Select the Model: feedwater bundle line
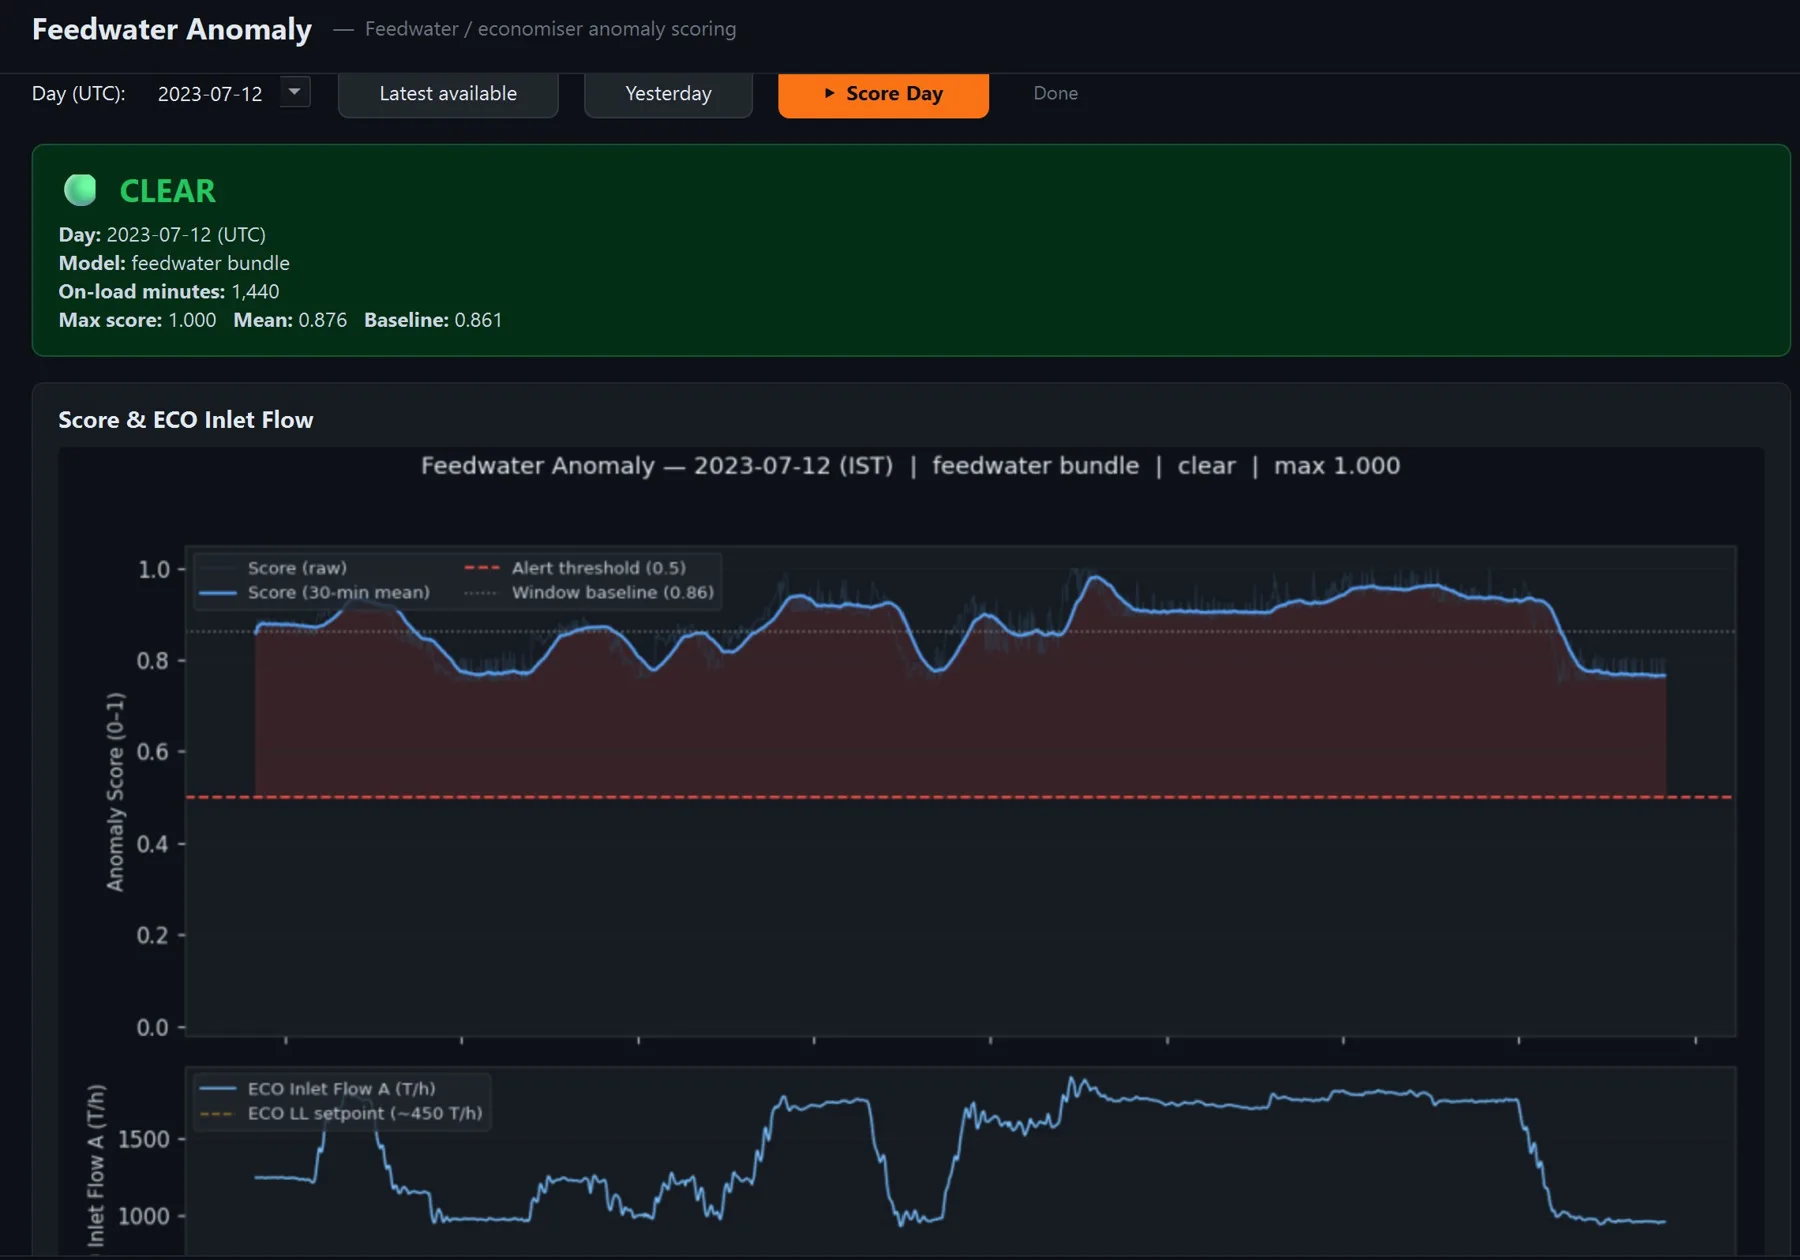 pyautogui.click(x=174, y=263)
